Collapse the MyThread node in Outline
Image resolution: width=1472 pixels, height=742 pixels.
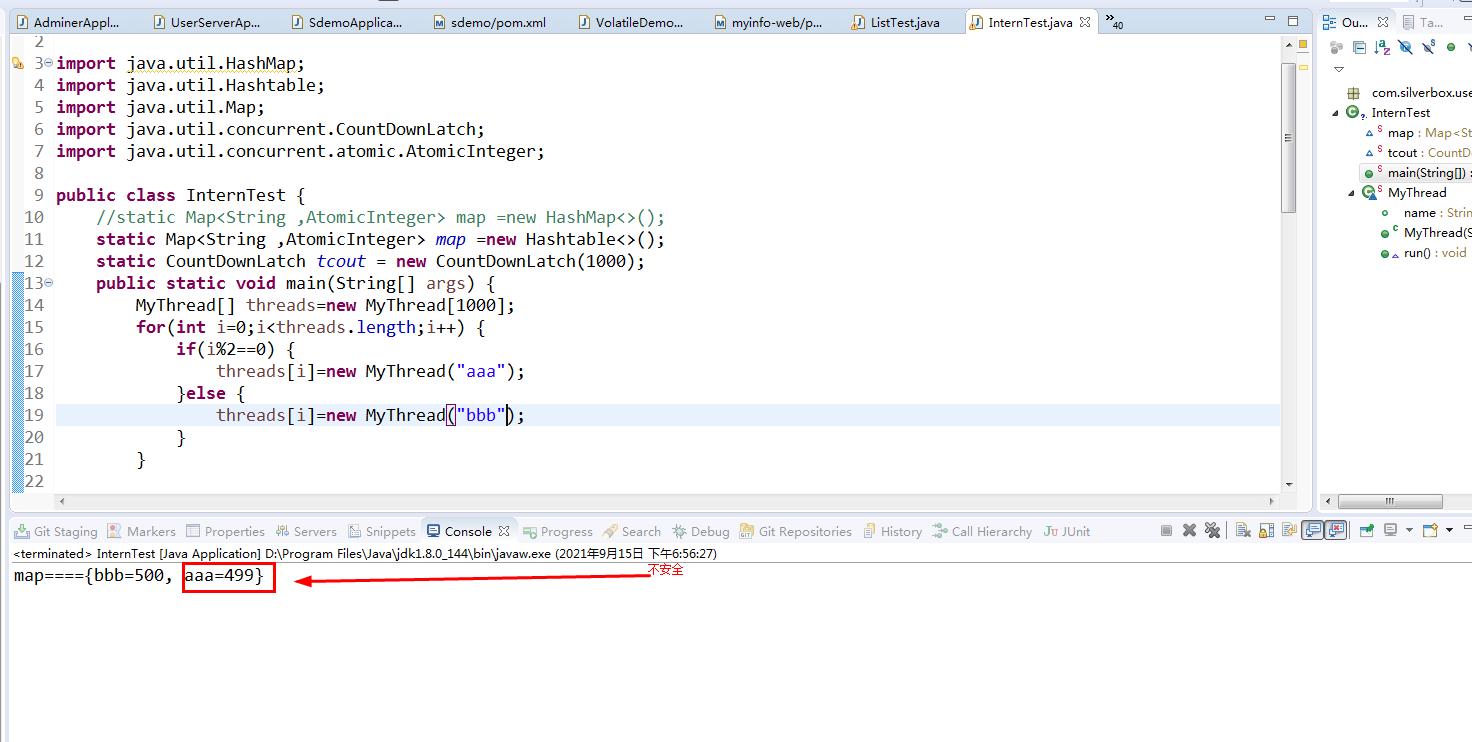point(1351,193)
